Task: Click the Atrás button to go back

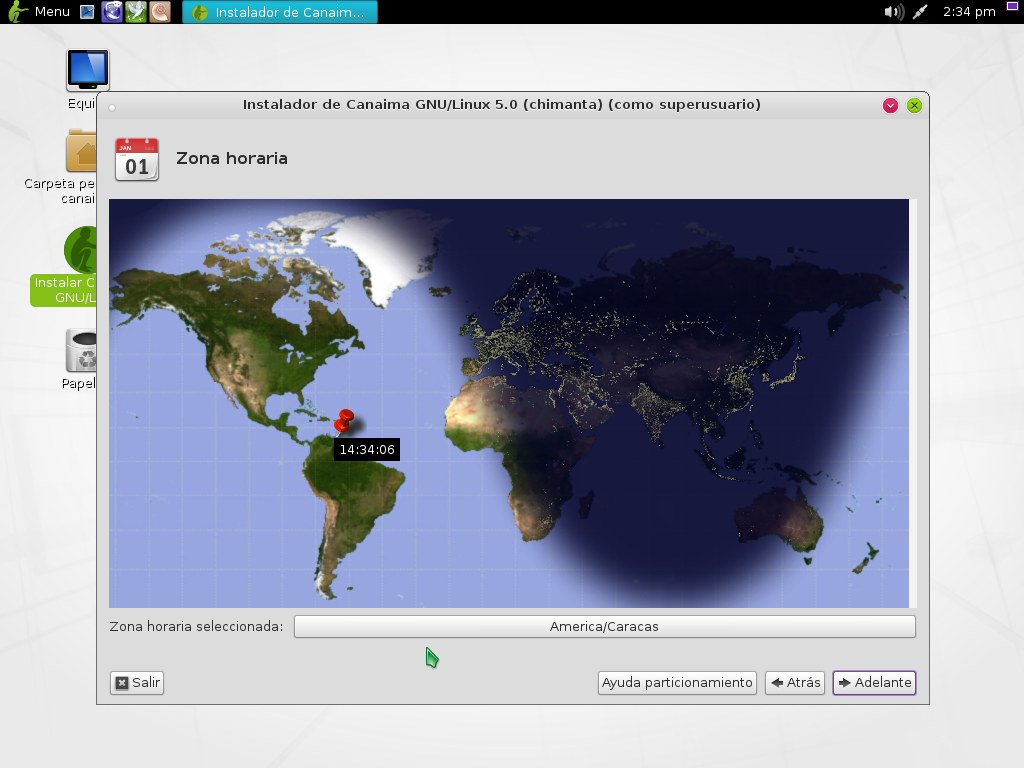Action: [794, 683]
